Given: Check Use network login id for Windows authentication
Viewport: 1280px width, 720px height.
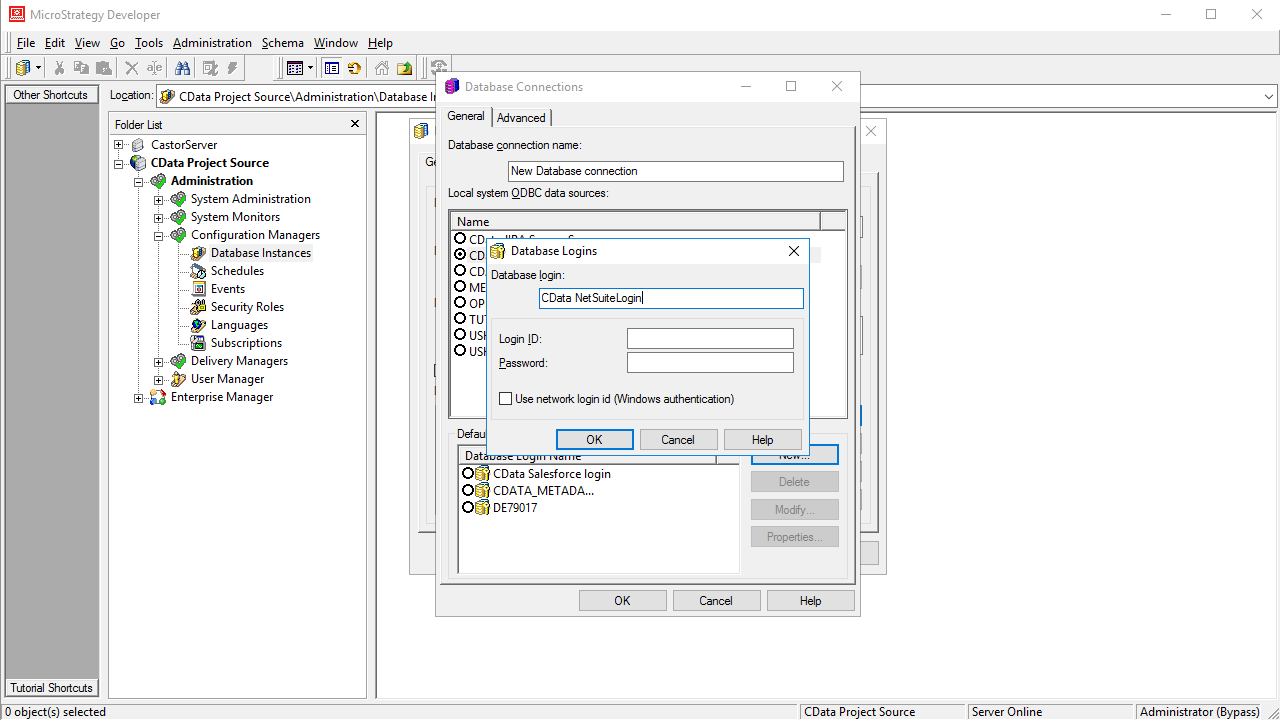Looking at the screenshot, I should pyautogui.click(x=506, y=398).
